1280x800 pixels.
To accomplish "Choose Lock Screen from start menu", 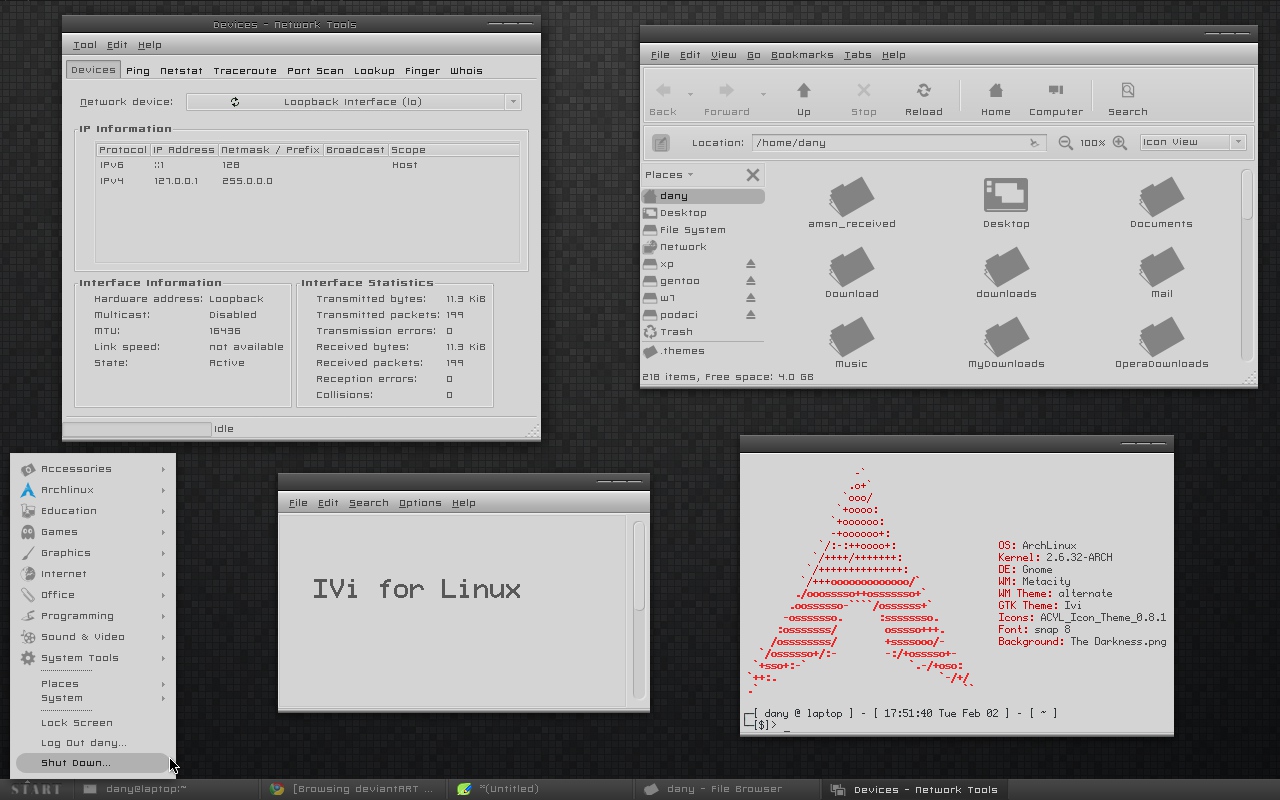I will [x=93, y=723].
